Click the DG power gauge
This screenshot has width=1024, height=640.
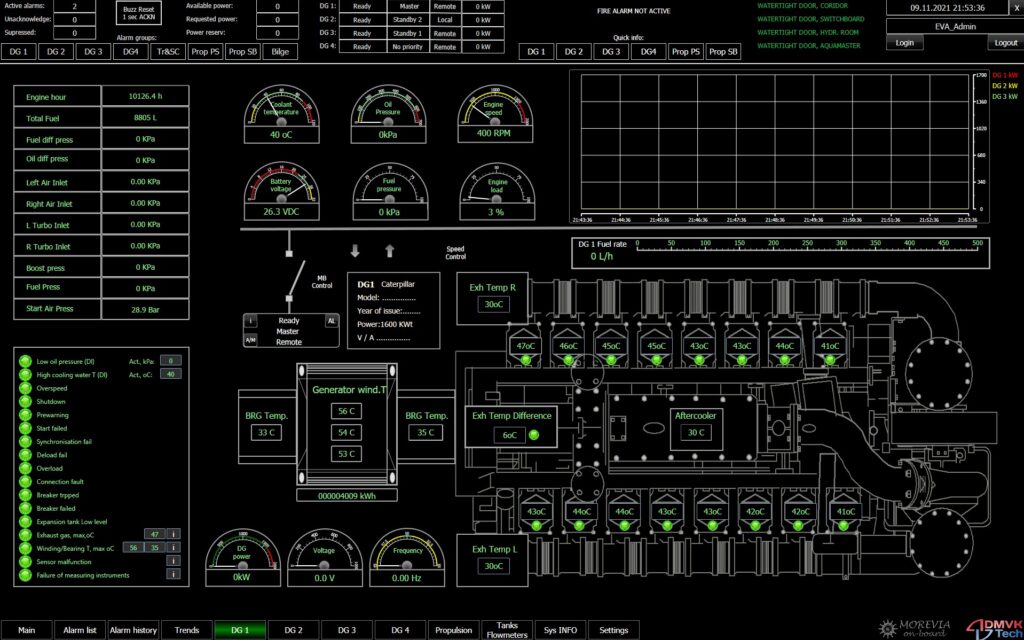241,562
